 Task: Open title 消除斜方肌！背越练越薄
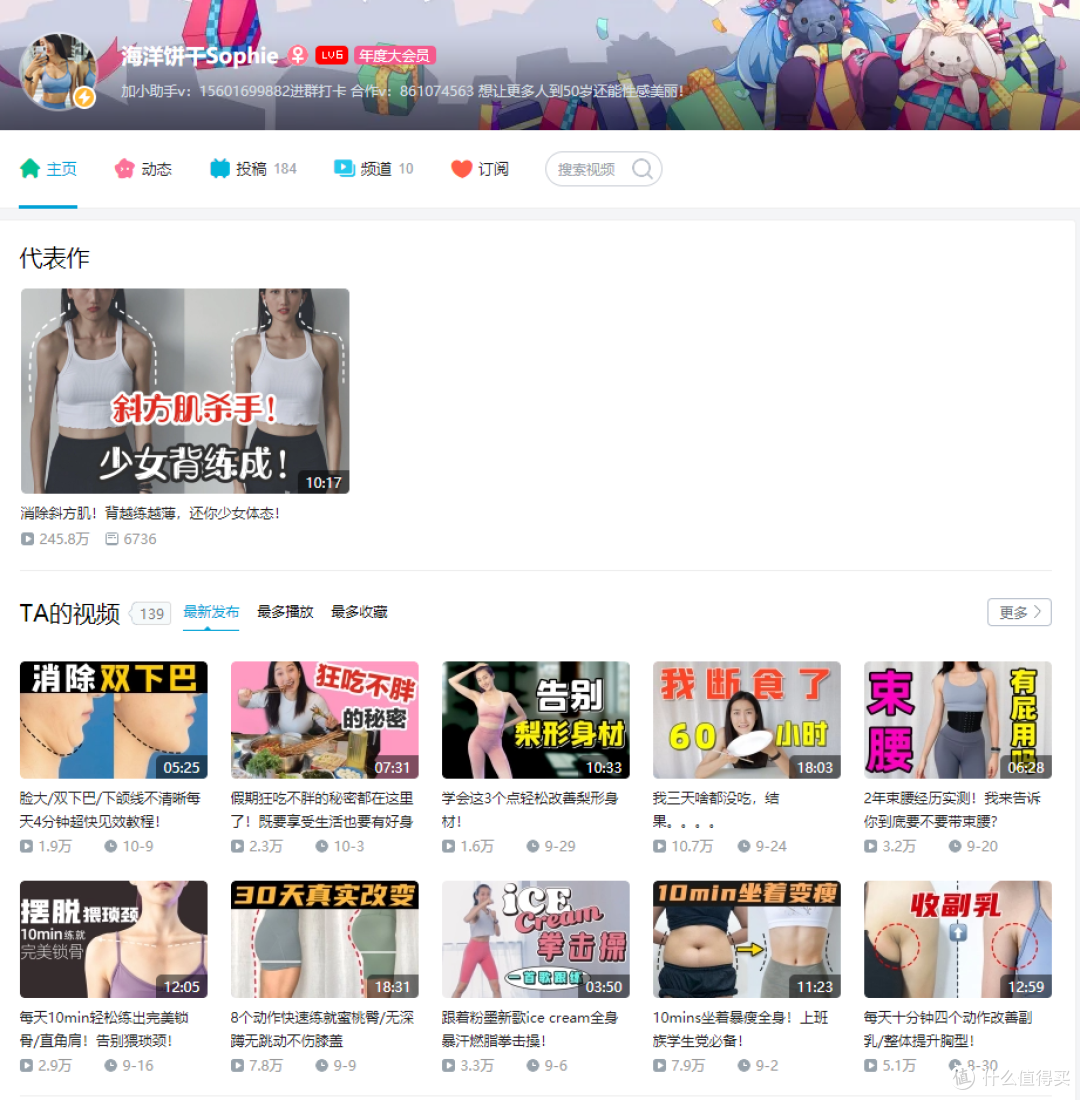click(150, 514)
